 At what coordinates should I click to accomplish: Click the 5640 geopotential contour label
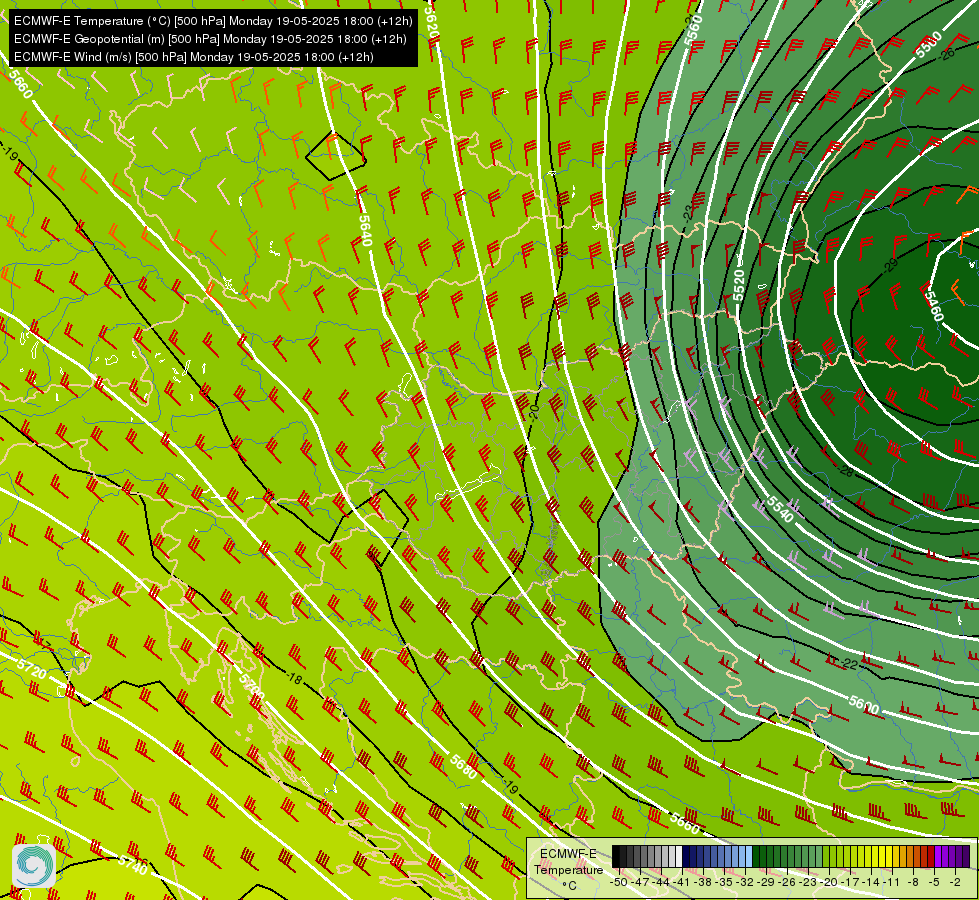point(366,230)
